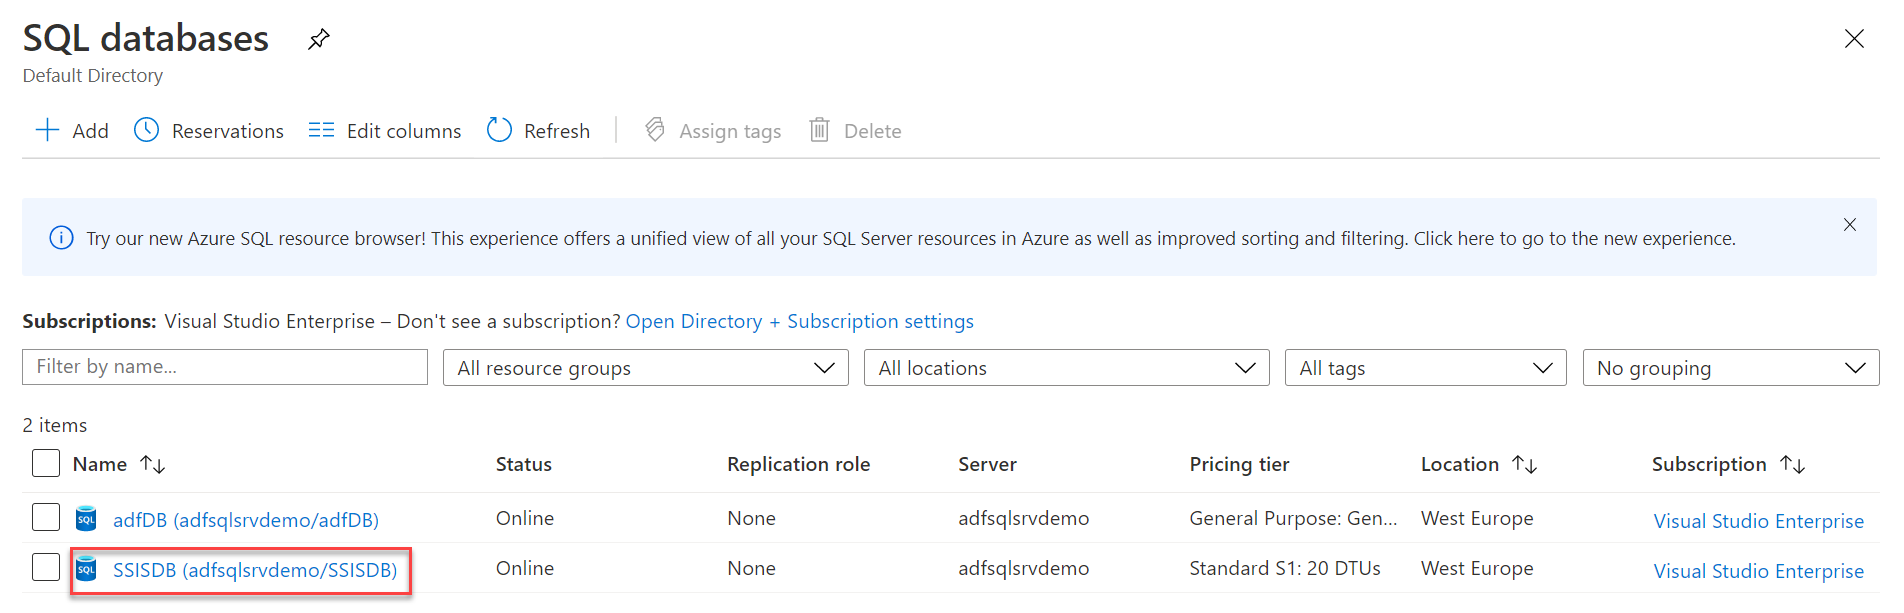Expand the All resource groups dropdown
Screen dimensions: 1904x613
[645, 368]
